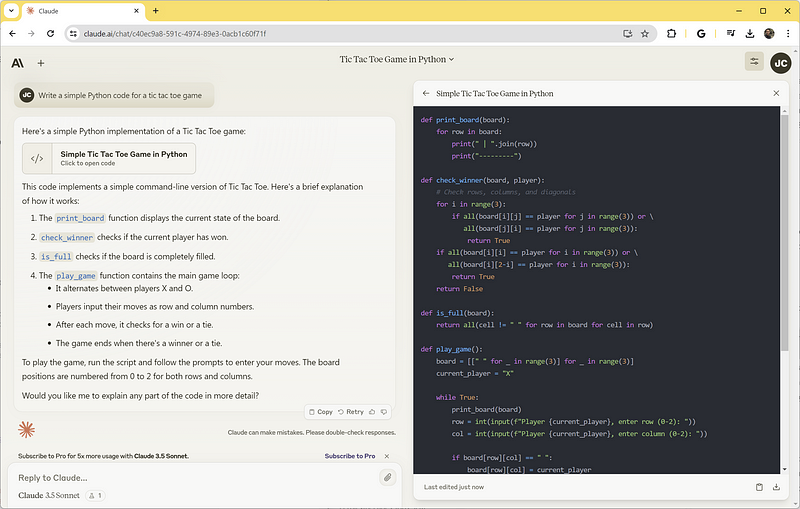Screen dimensions: 800x509
Task: Open Claude 3.5 Sonnet model selector
Action: [x=49, y=496]
